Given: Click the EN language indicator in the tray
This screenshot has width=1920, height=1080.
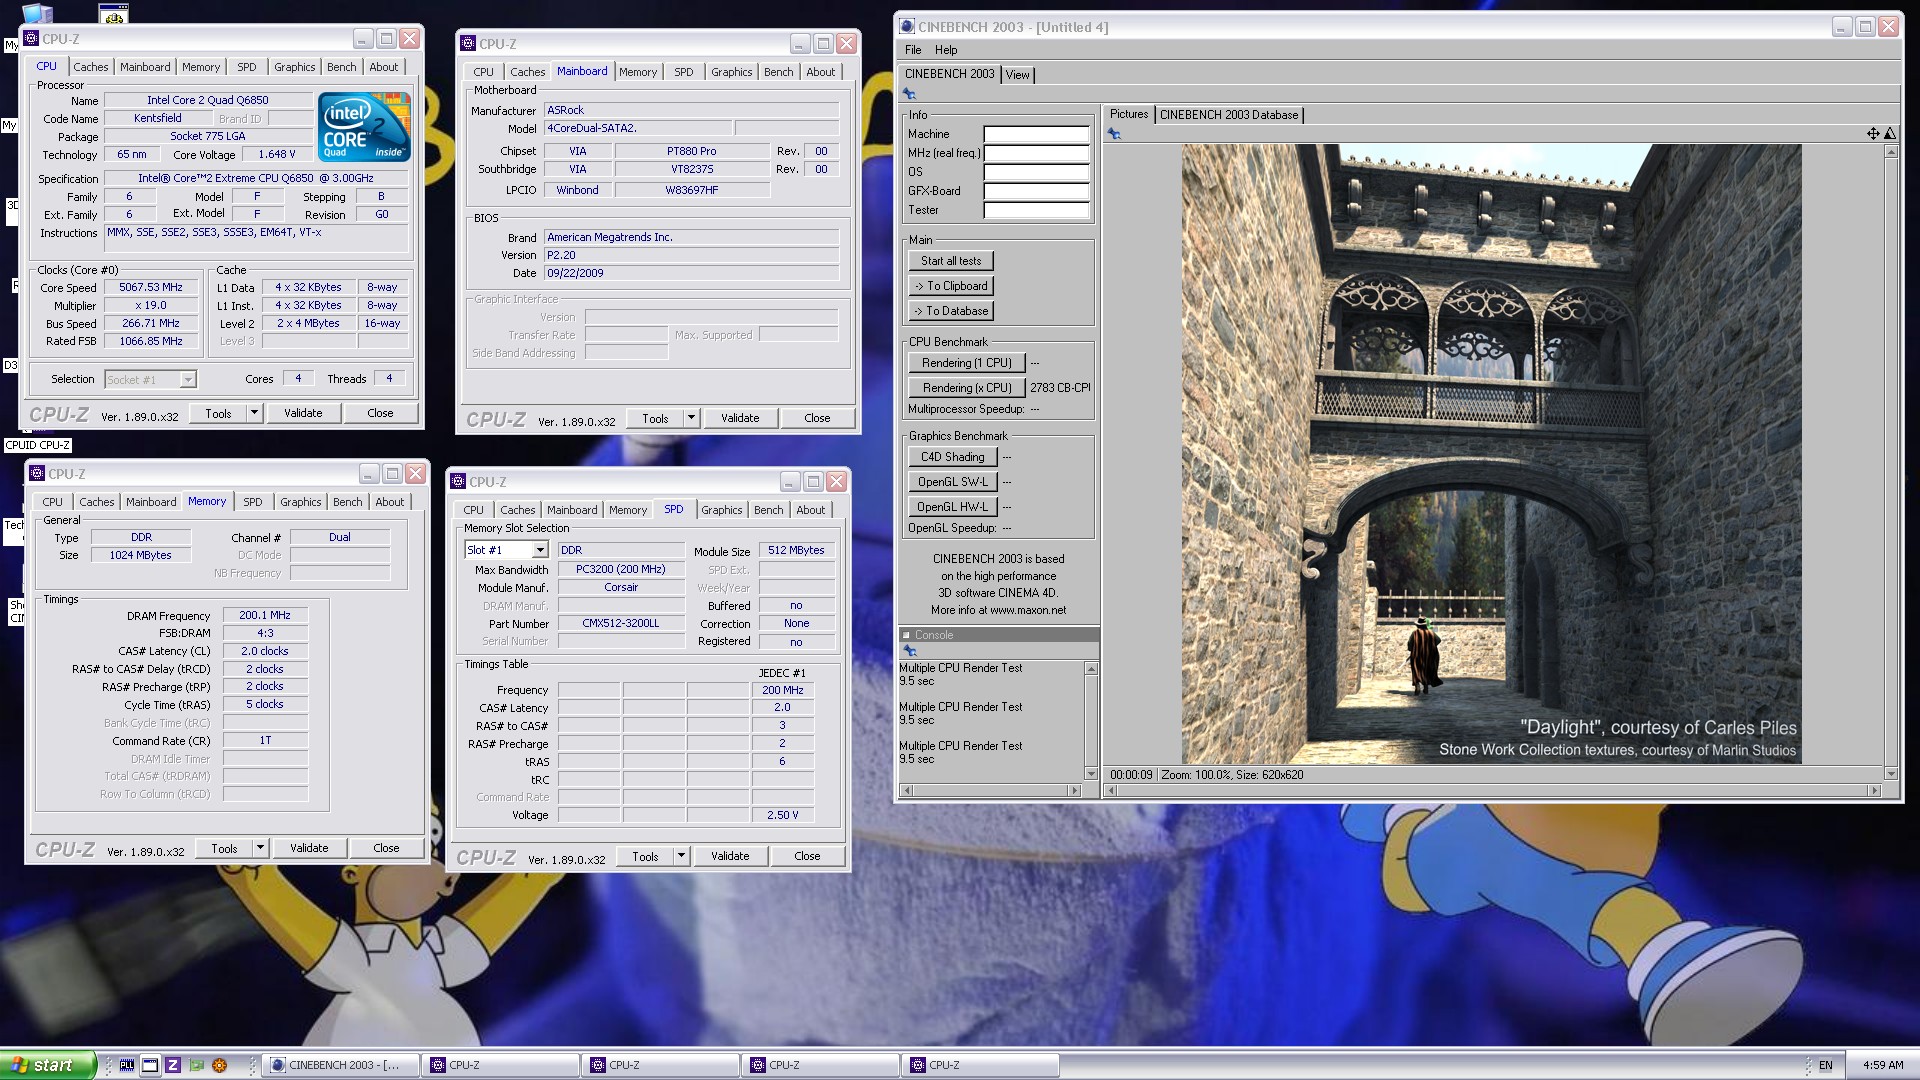Looking at the screenshot, I should (x=1825, y=1065).
